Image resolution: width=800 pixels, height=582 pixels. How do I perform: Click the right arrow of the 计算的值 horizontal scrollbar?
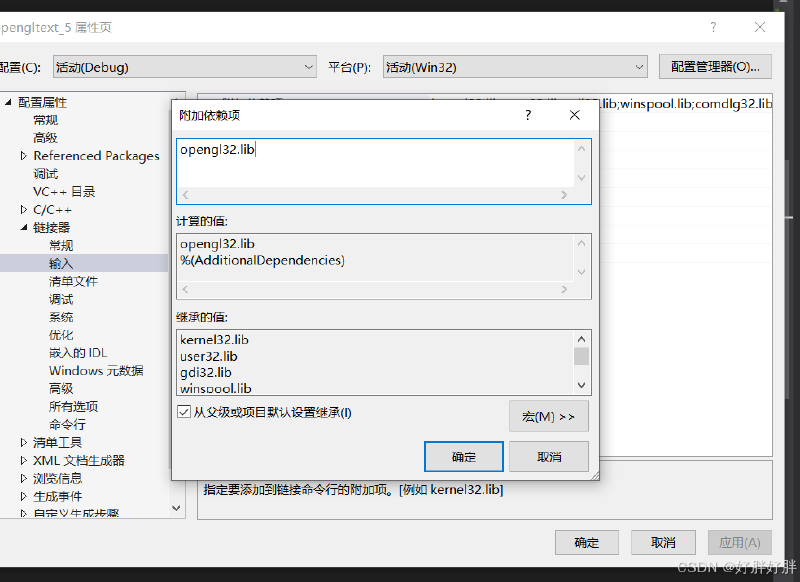coord(564,289)
